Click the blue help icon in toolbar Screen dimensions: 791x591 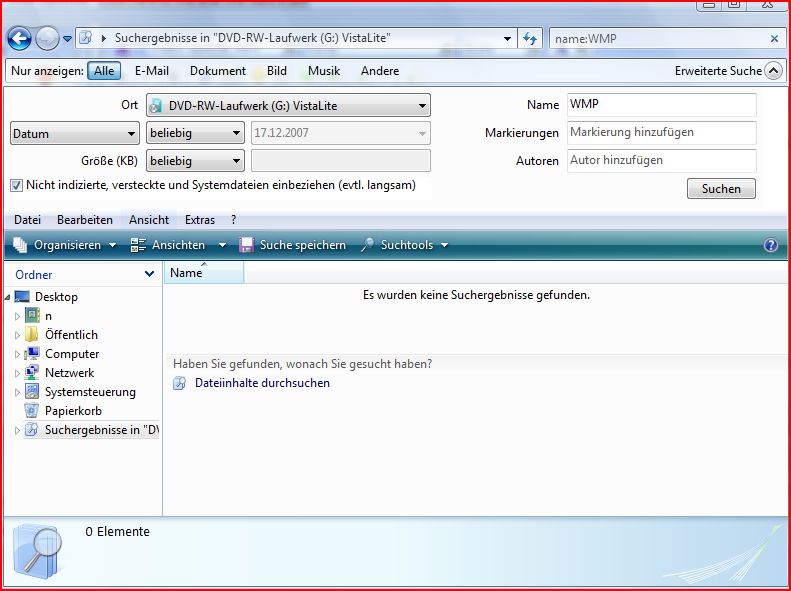[771, 245]
